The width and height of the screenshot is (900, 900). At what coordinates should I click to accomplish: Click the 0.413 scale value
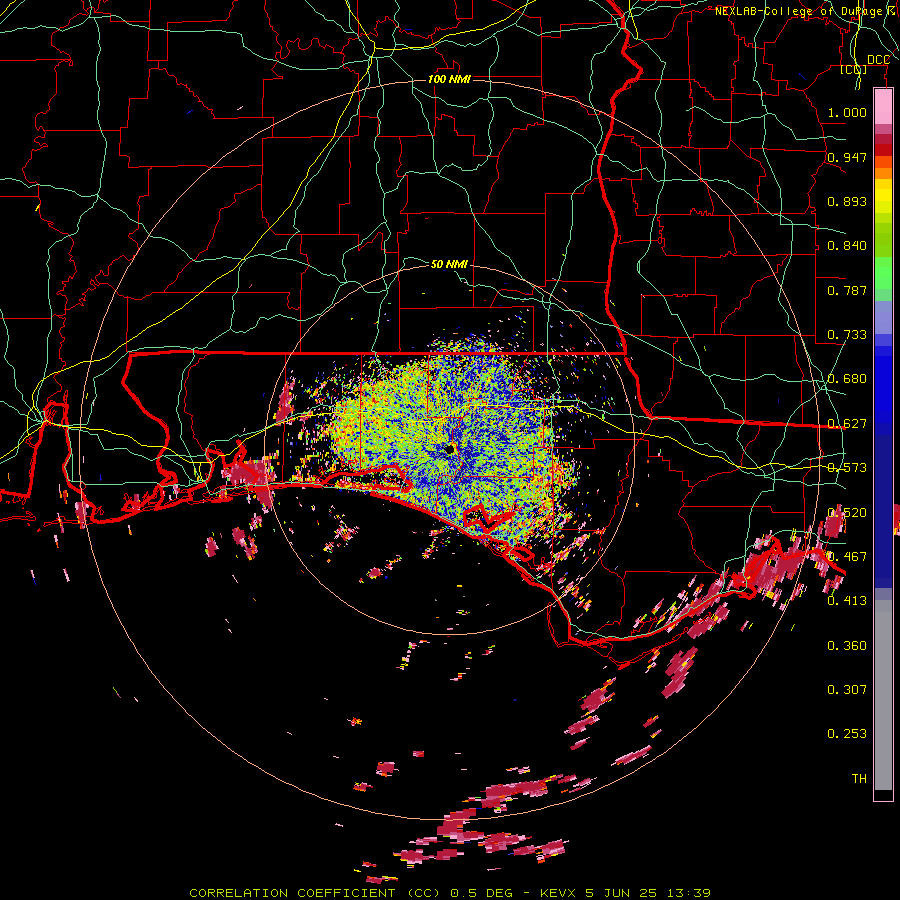click(847, 601)
